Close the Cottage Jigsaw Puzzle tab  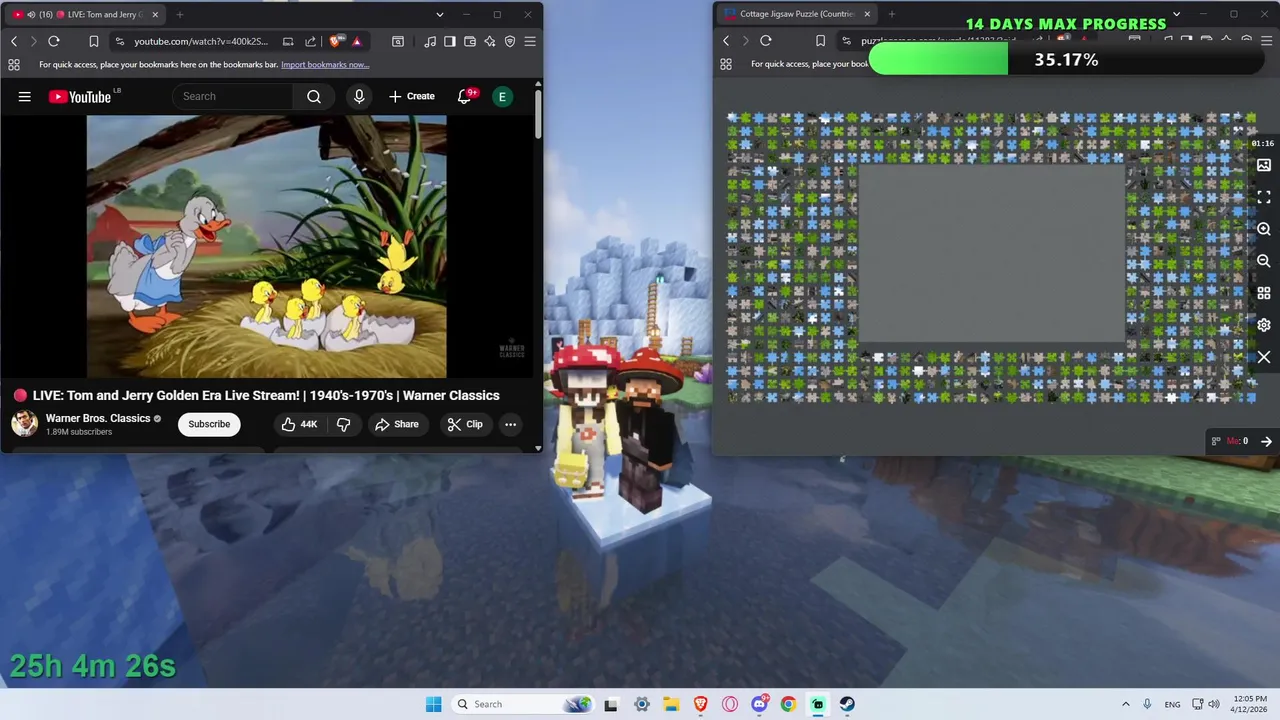coord(867,14)
